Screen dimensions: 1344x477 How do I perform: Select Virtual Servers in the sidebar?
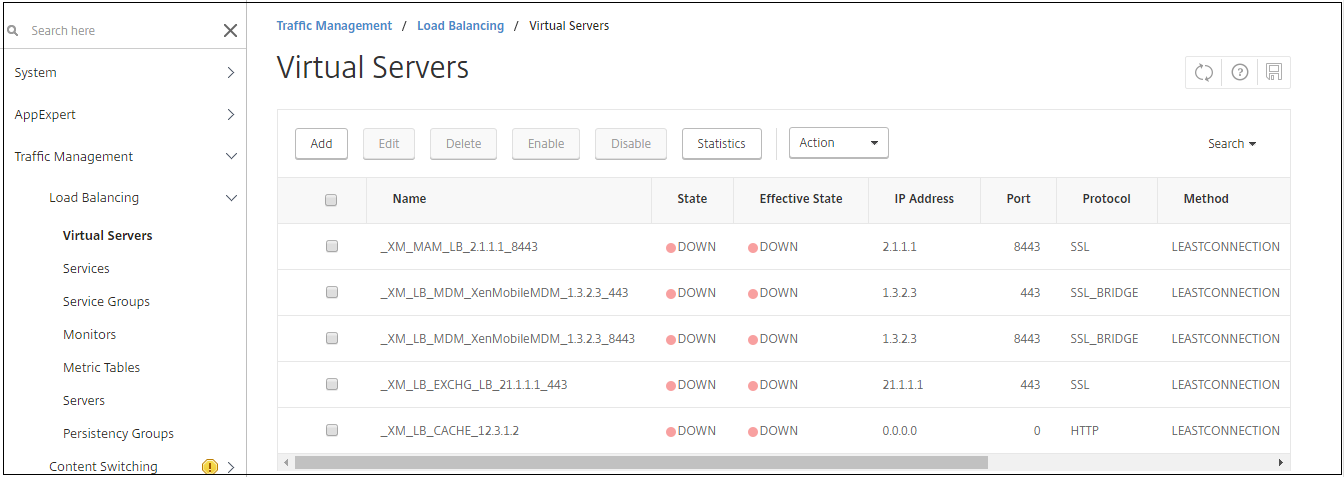[x=107, y=236]
